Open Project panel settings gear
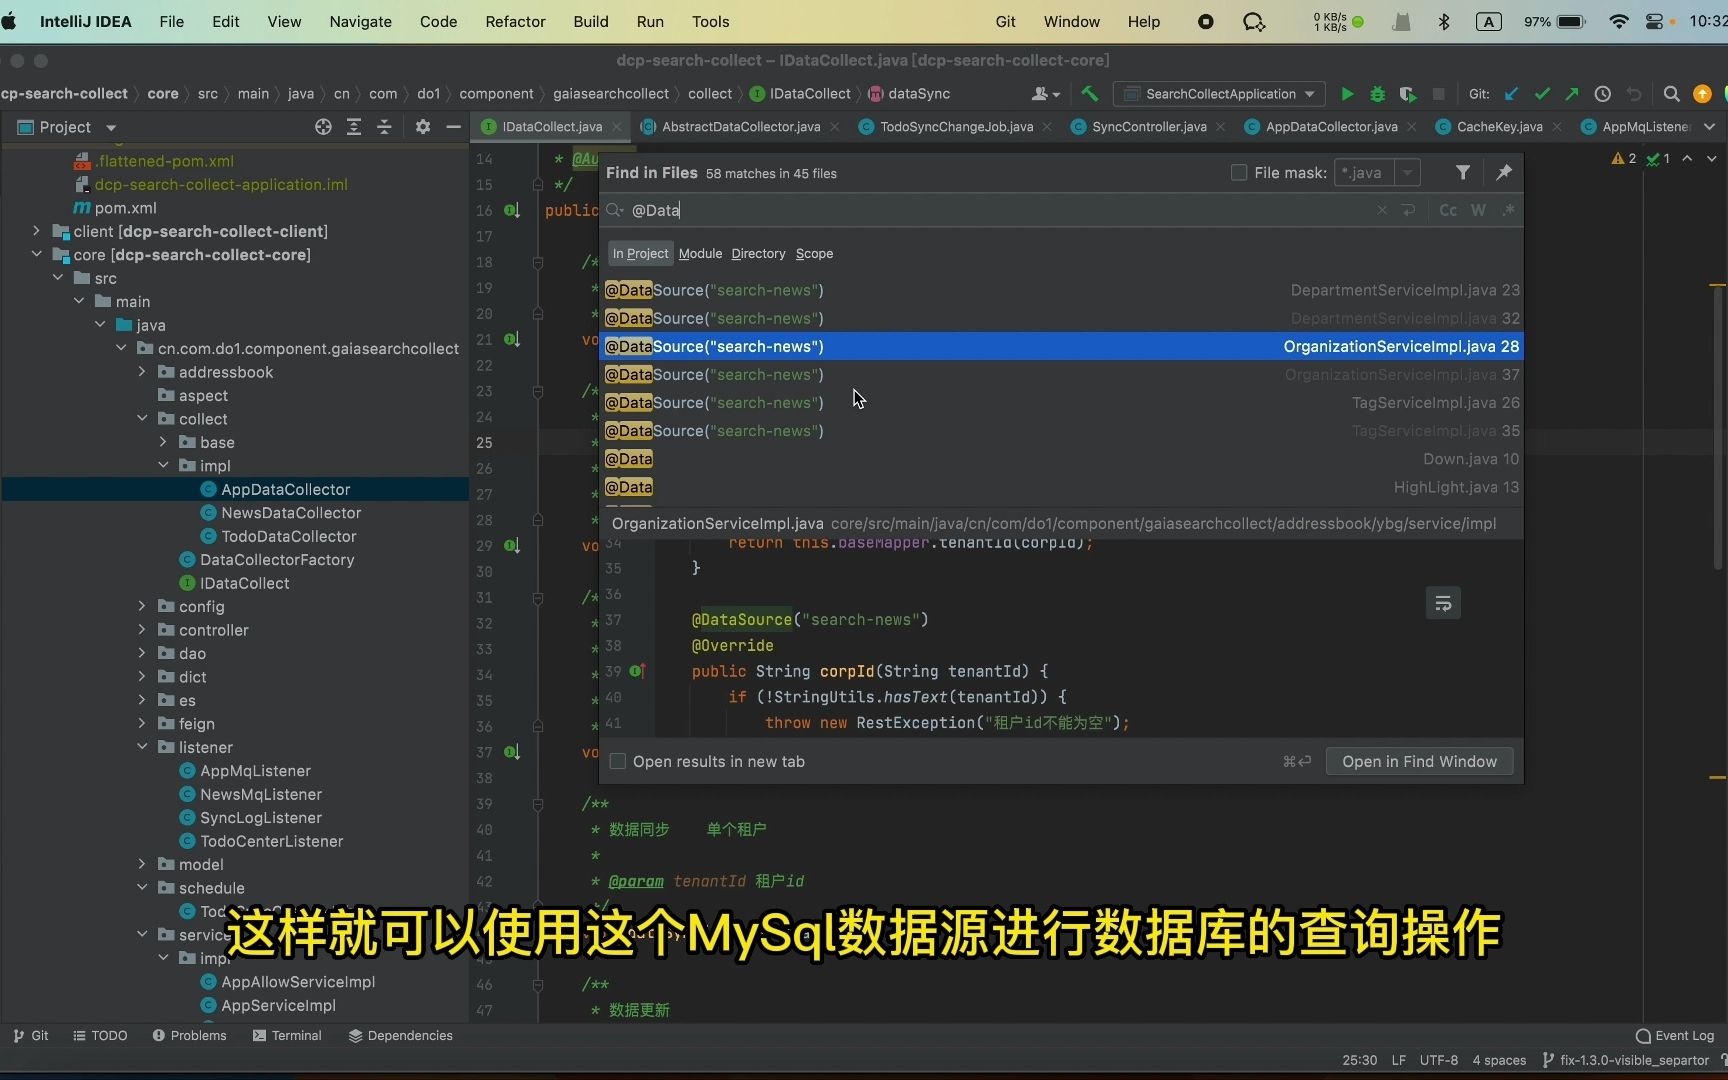1728x1080 pixels. click(x=423, y=127)
